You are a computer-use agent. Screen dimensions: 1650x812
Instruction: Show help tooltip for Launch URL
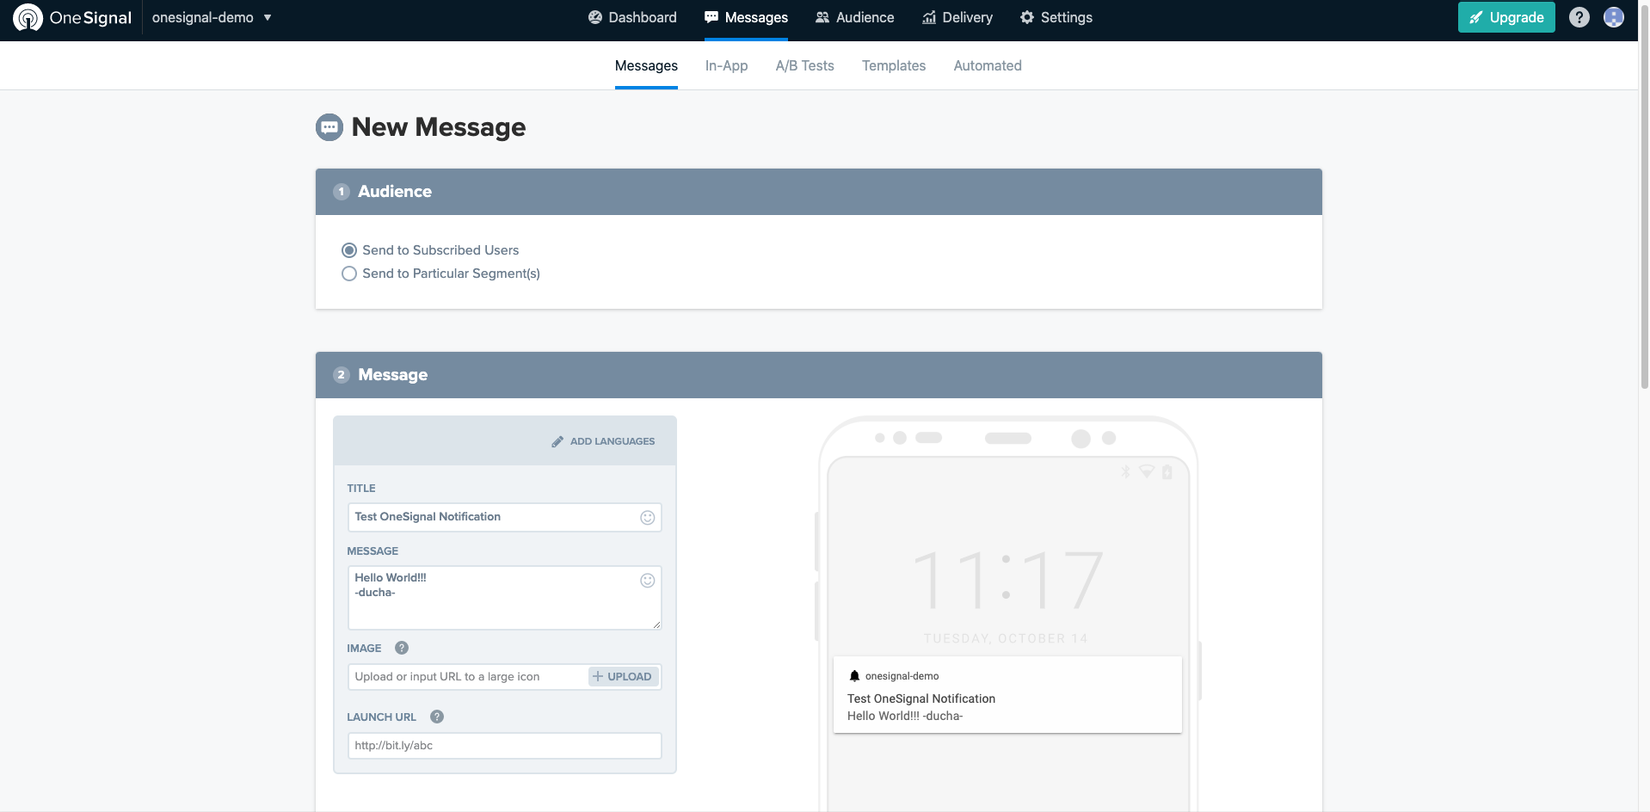437,717
